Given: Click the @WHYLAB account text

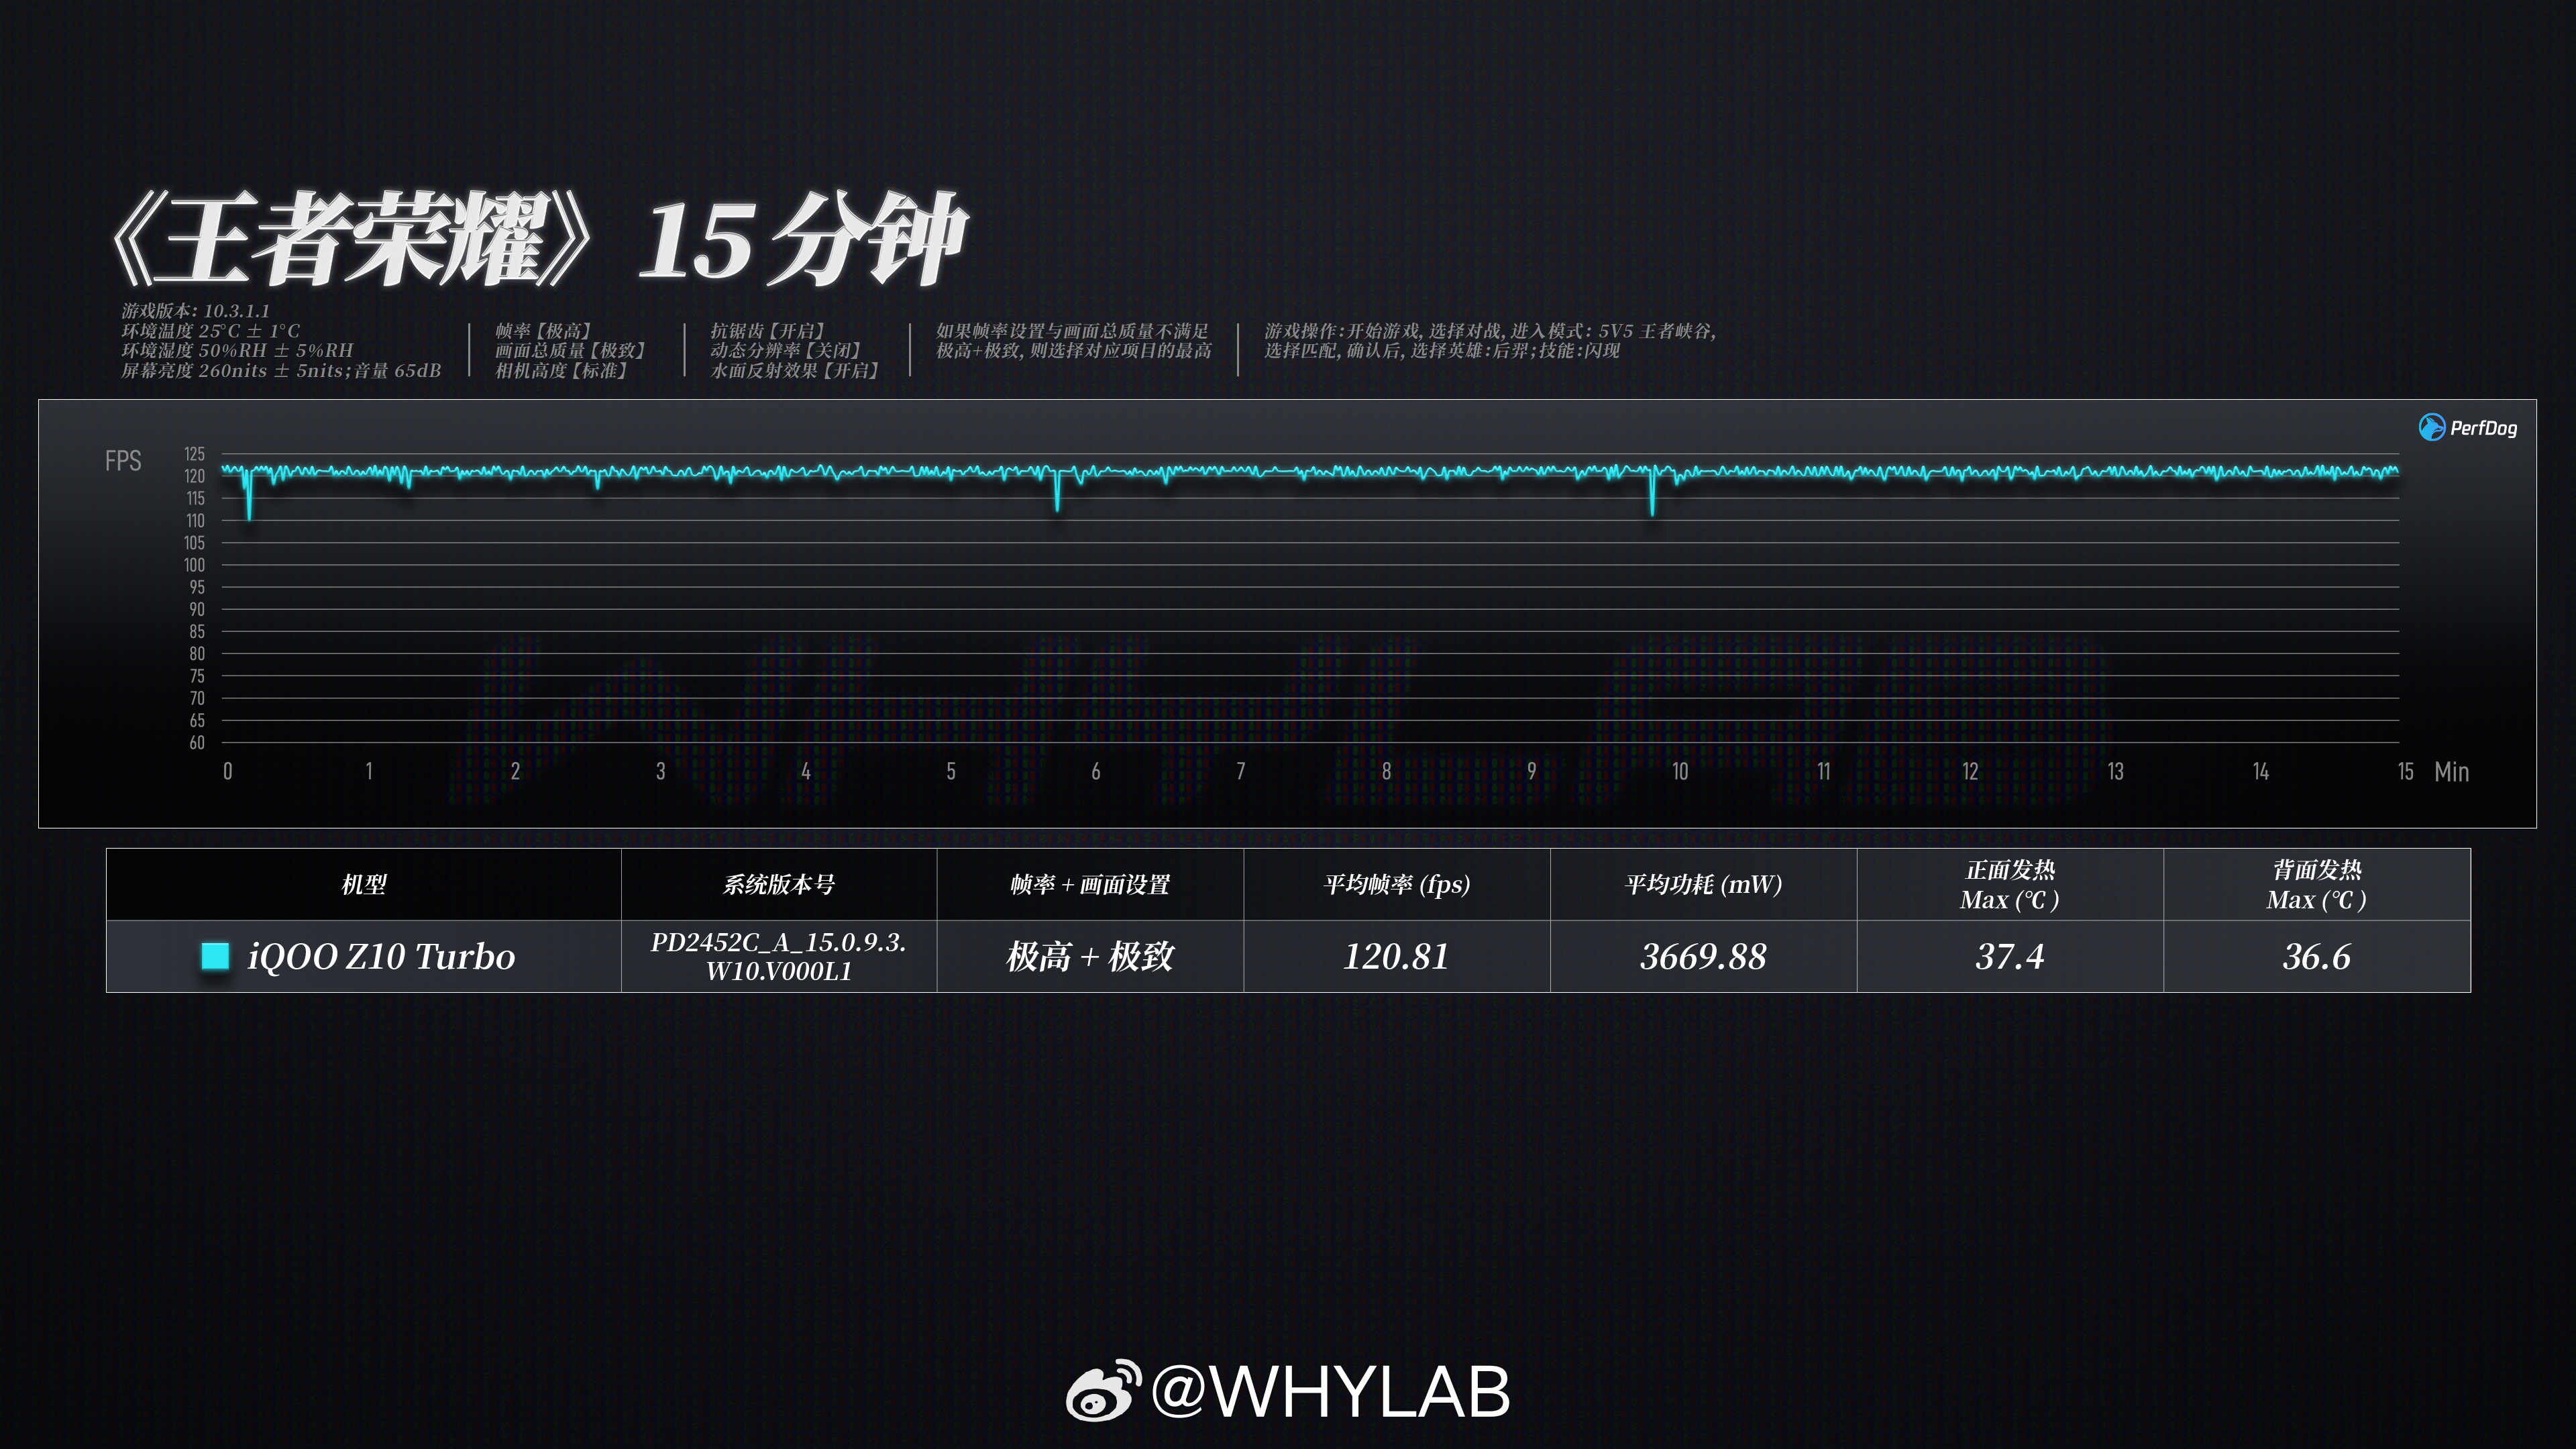Looking at the screenshot, I should pos(1330,1392).
